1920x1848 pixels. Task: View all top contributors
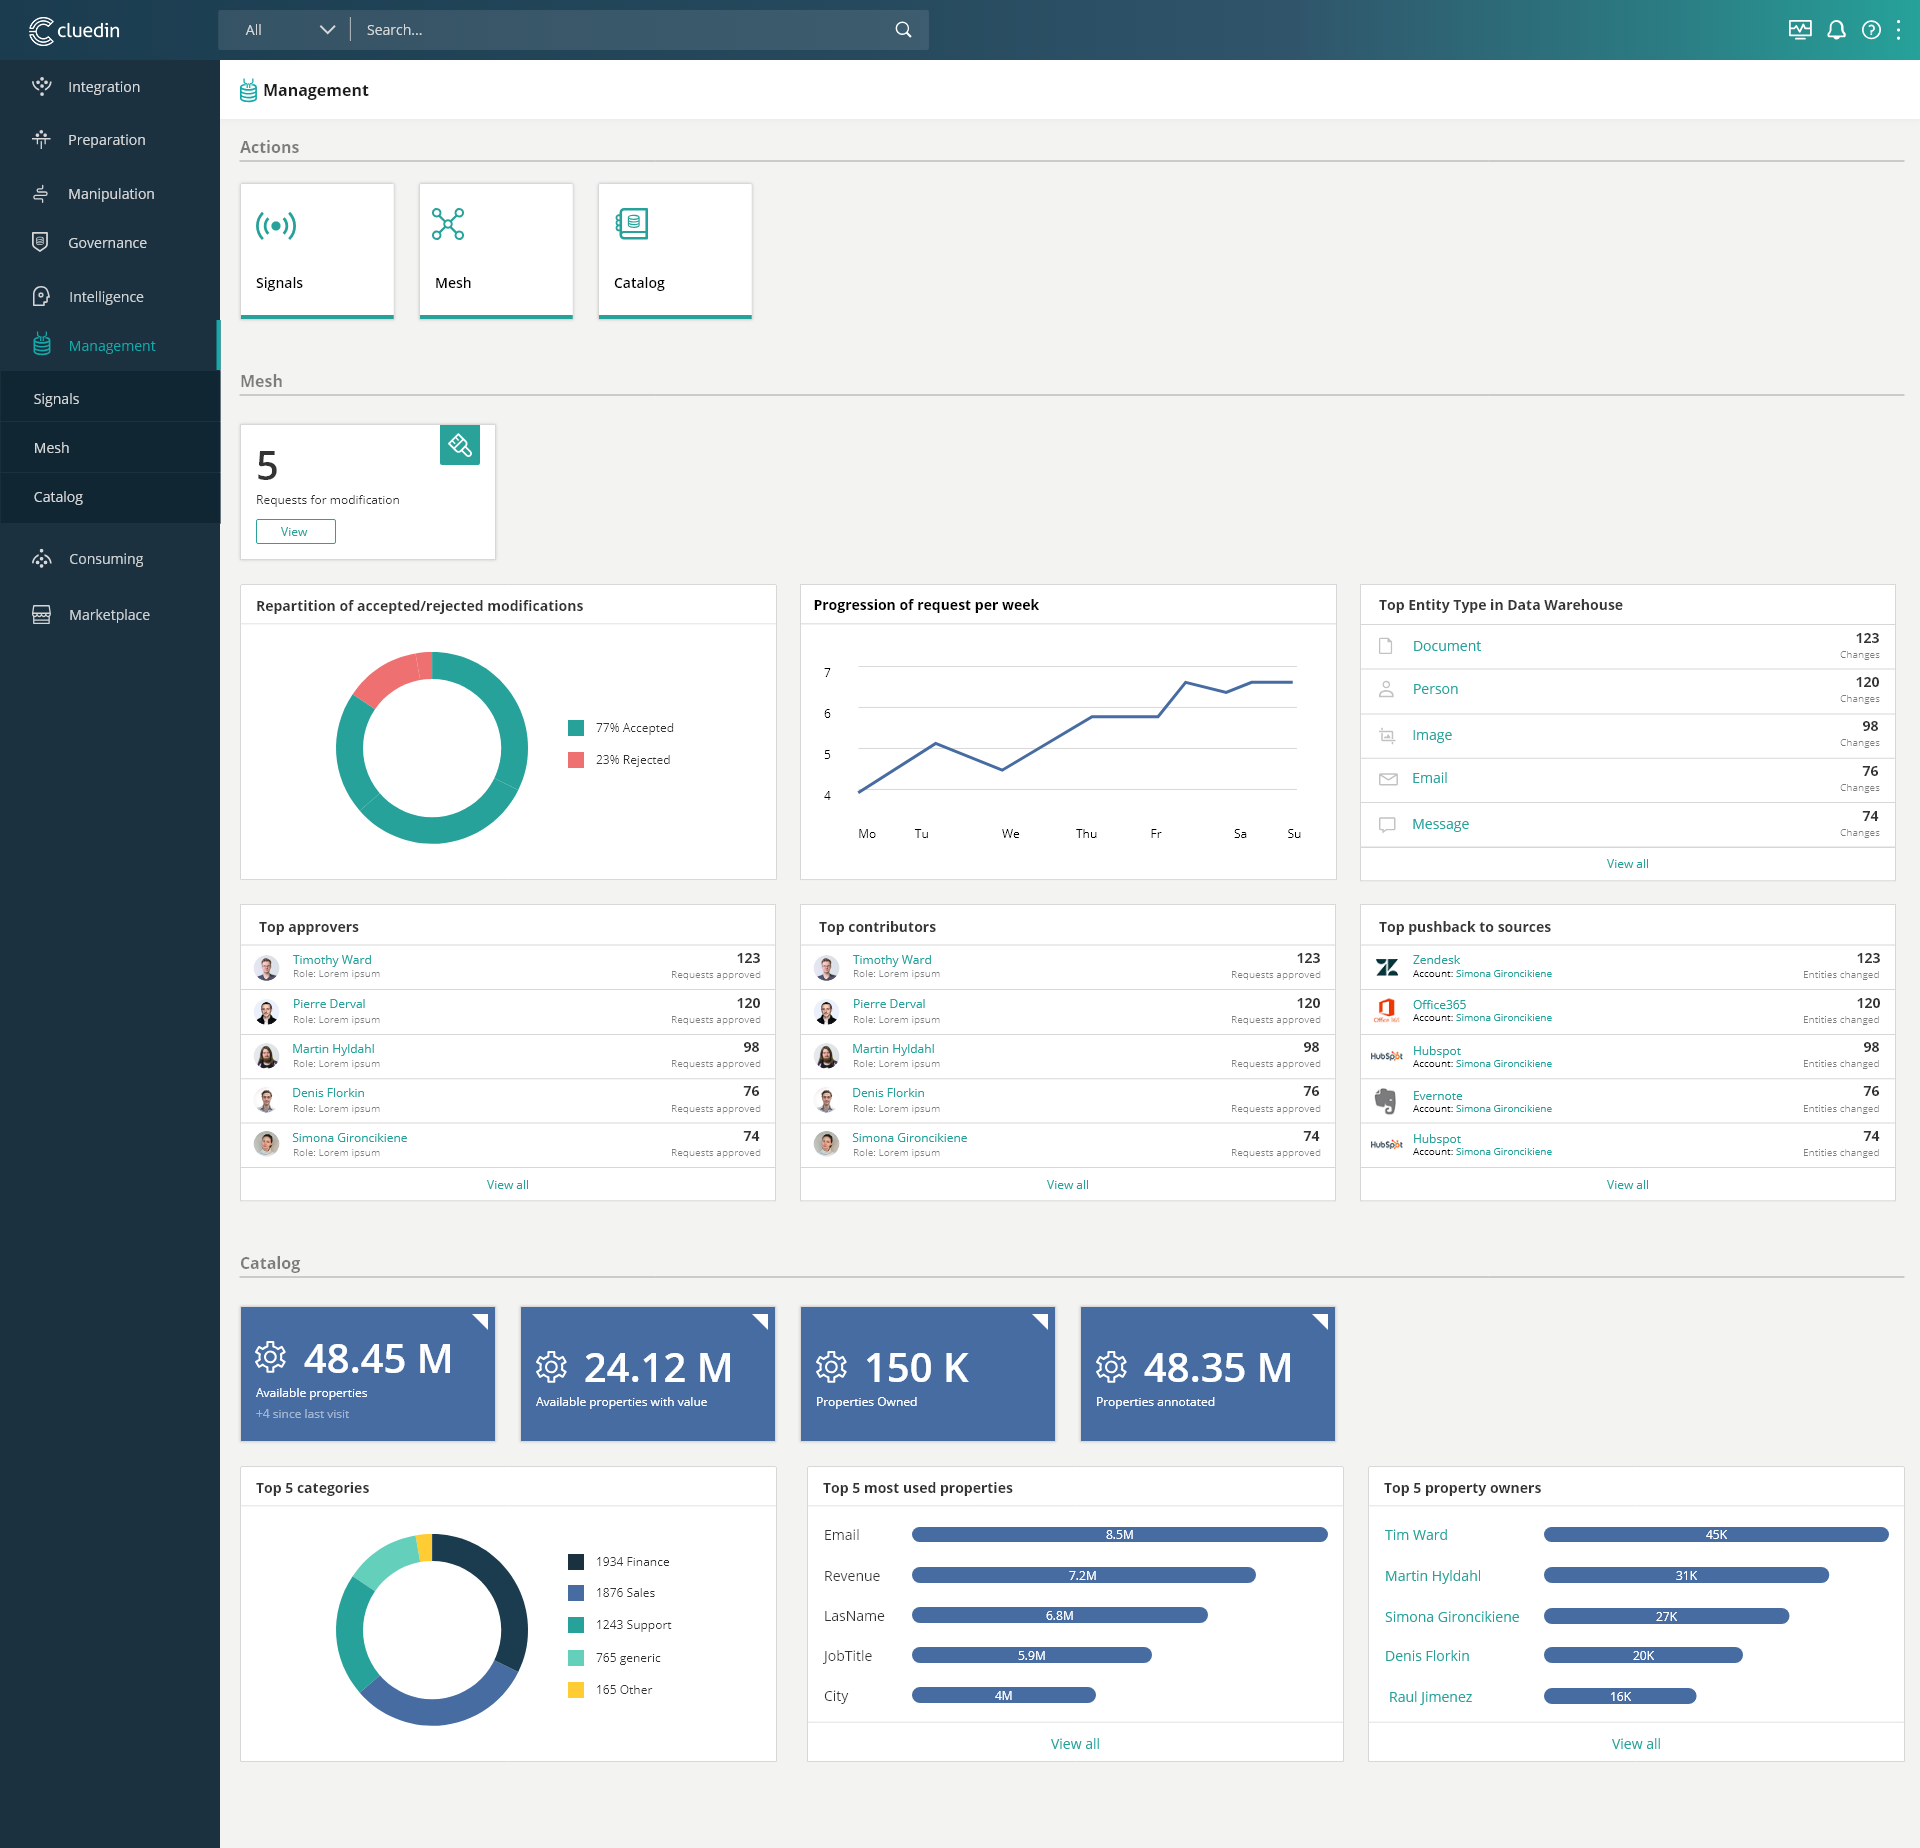point(1067,1184)
